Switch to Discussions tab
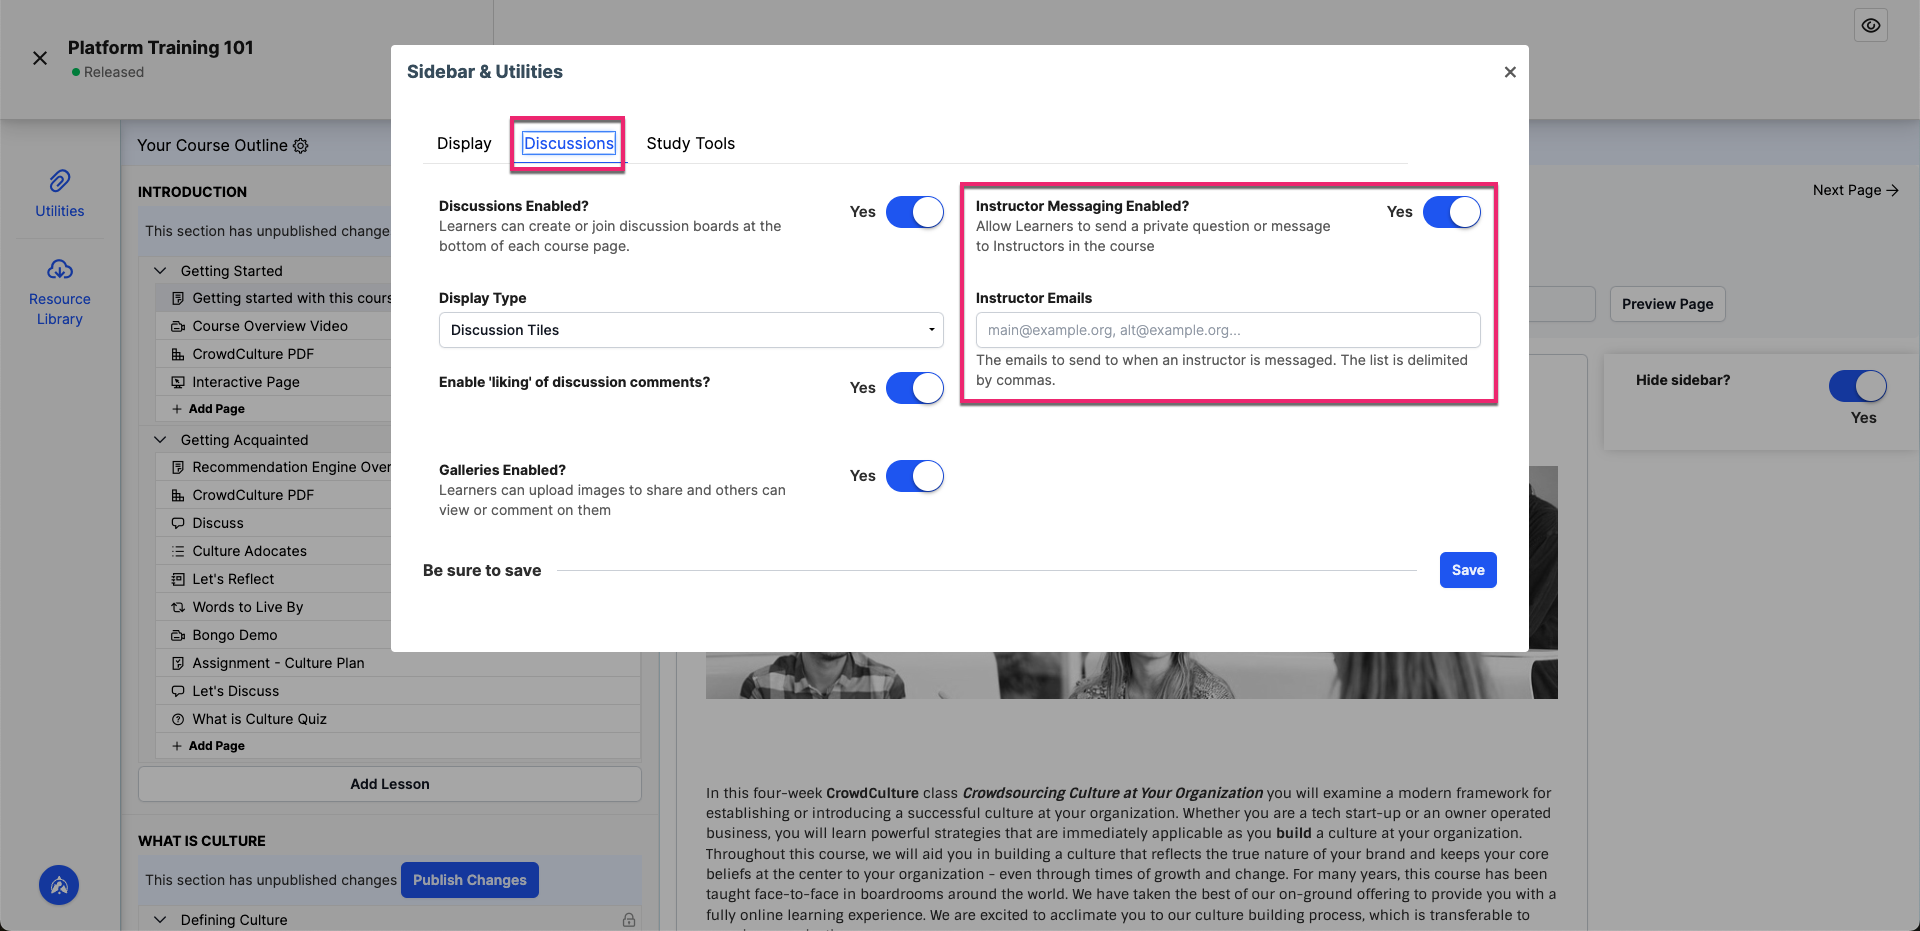Image resolution: width=1920 pixels, height=931 pixels. click(x=569, y=144)
